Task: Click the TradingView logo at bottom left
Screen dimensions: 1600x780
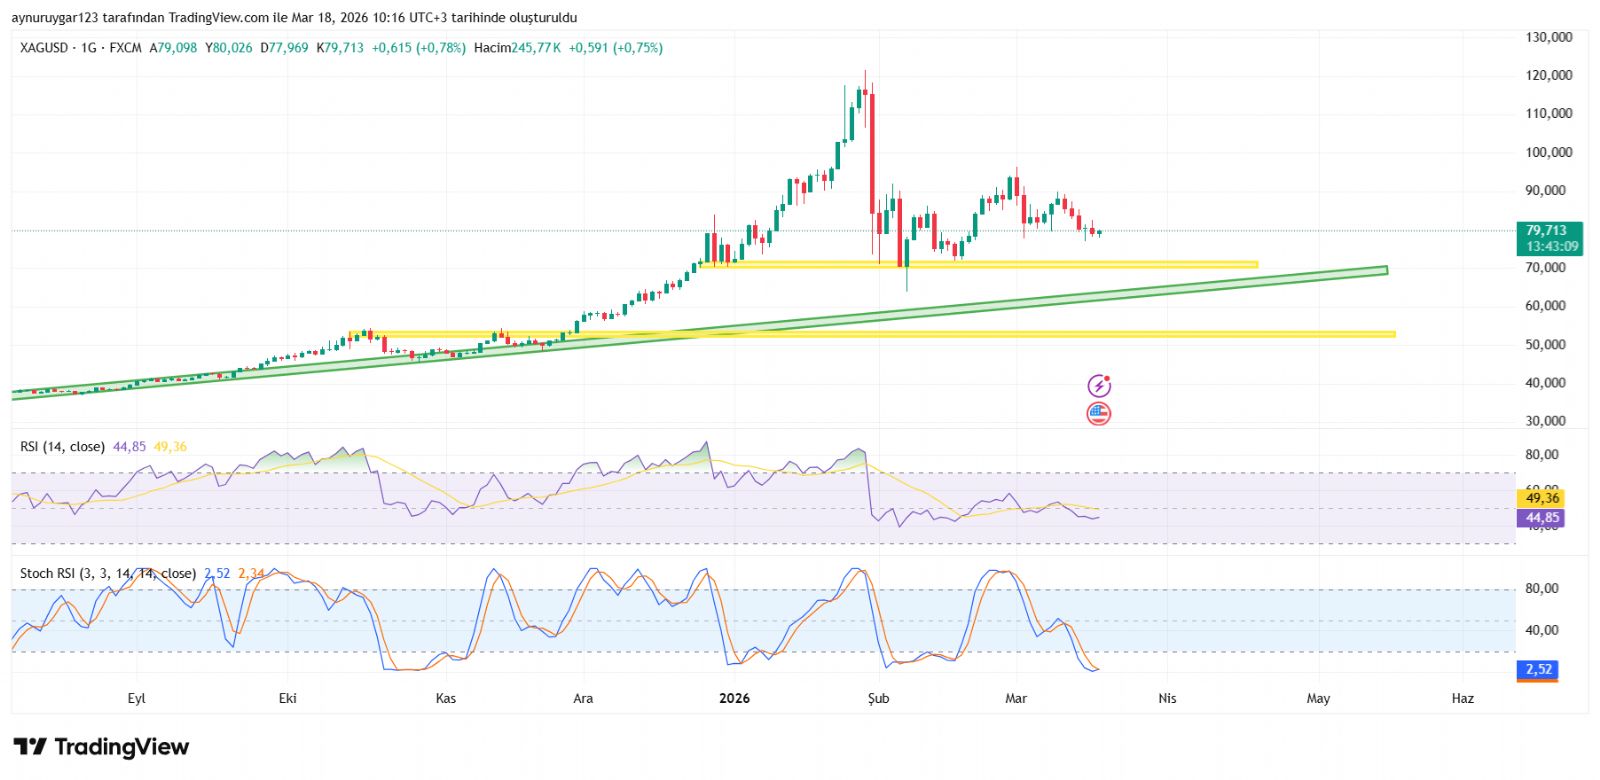Action: [101, 747]
